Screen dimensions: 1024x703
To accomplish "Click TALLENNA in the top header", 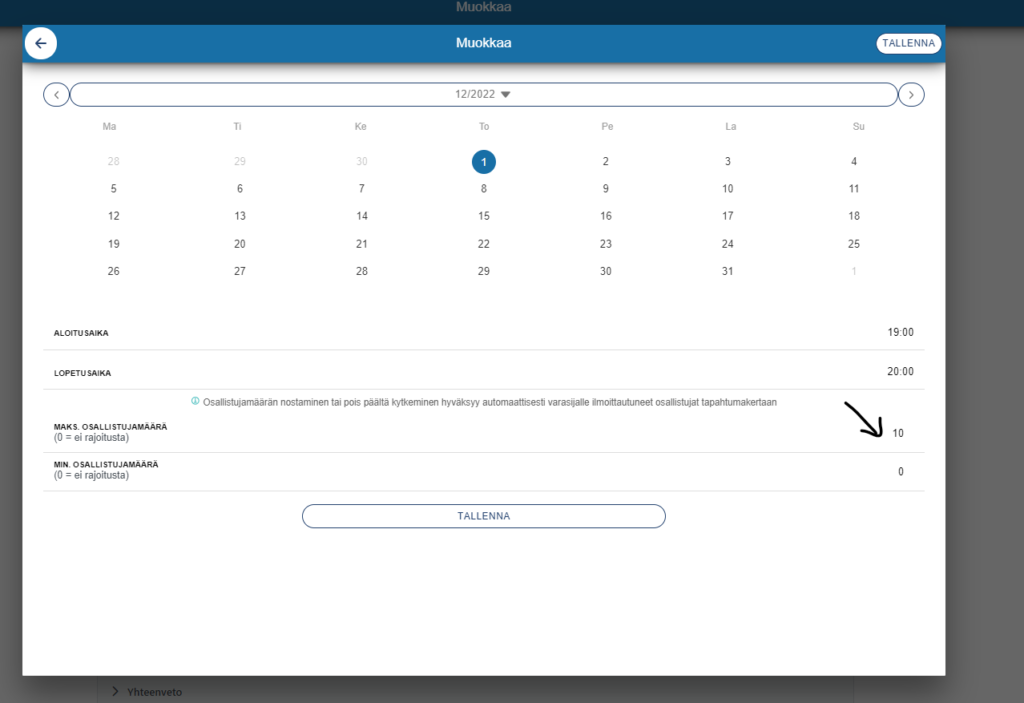I will pyautogui.click(x=908, y=43).
